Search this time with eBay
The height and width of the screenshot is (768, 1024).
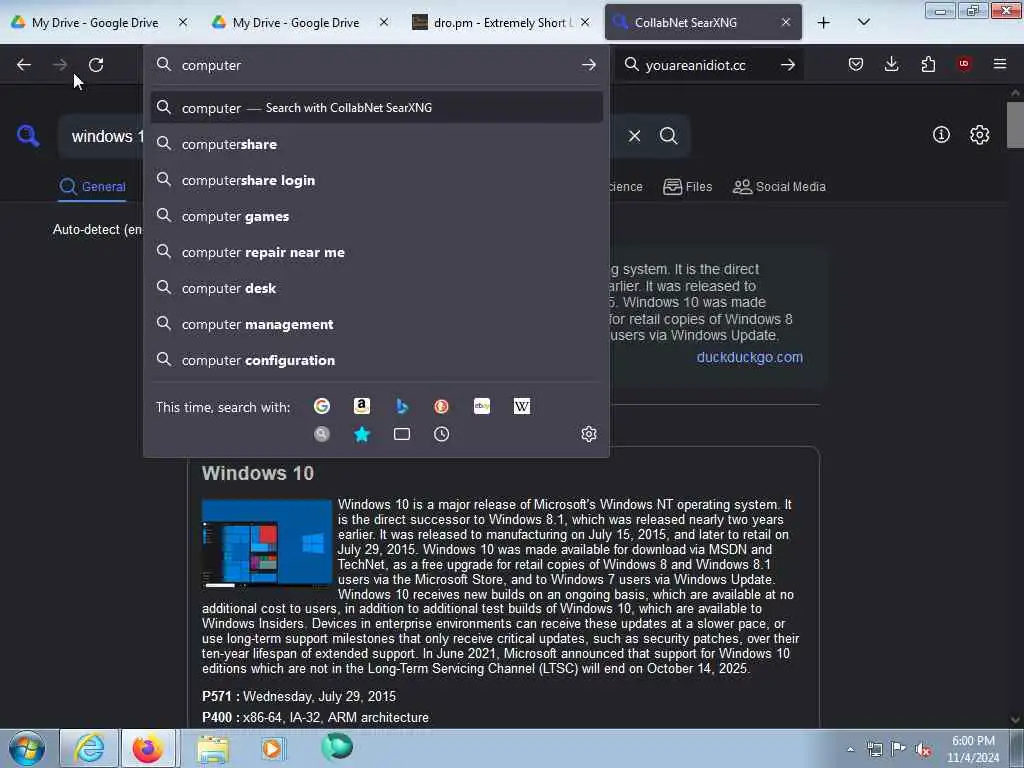tap(482, 406)
